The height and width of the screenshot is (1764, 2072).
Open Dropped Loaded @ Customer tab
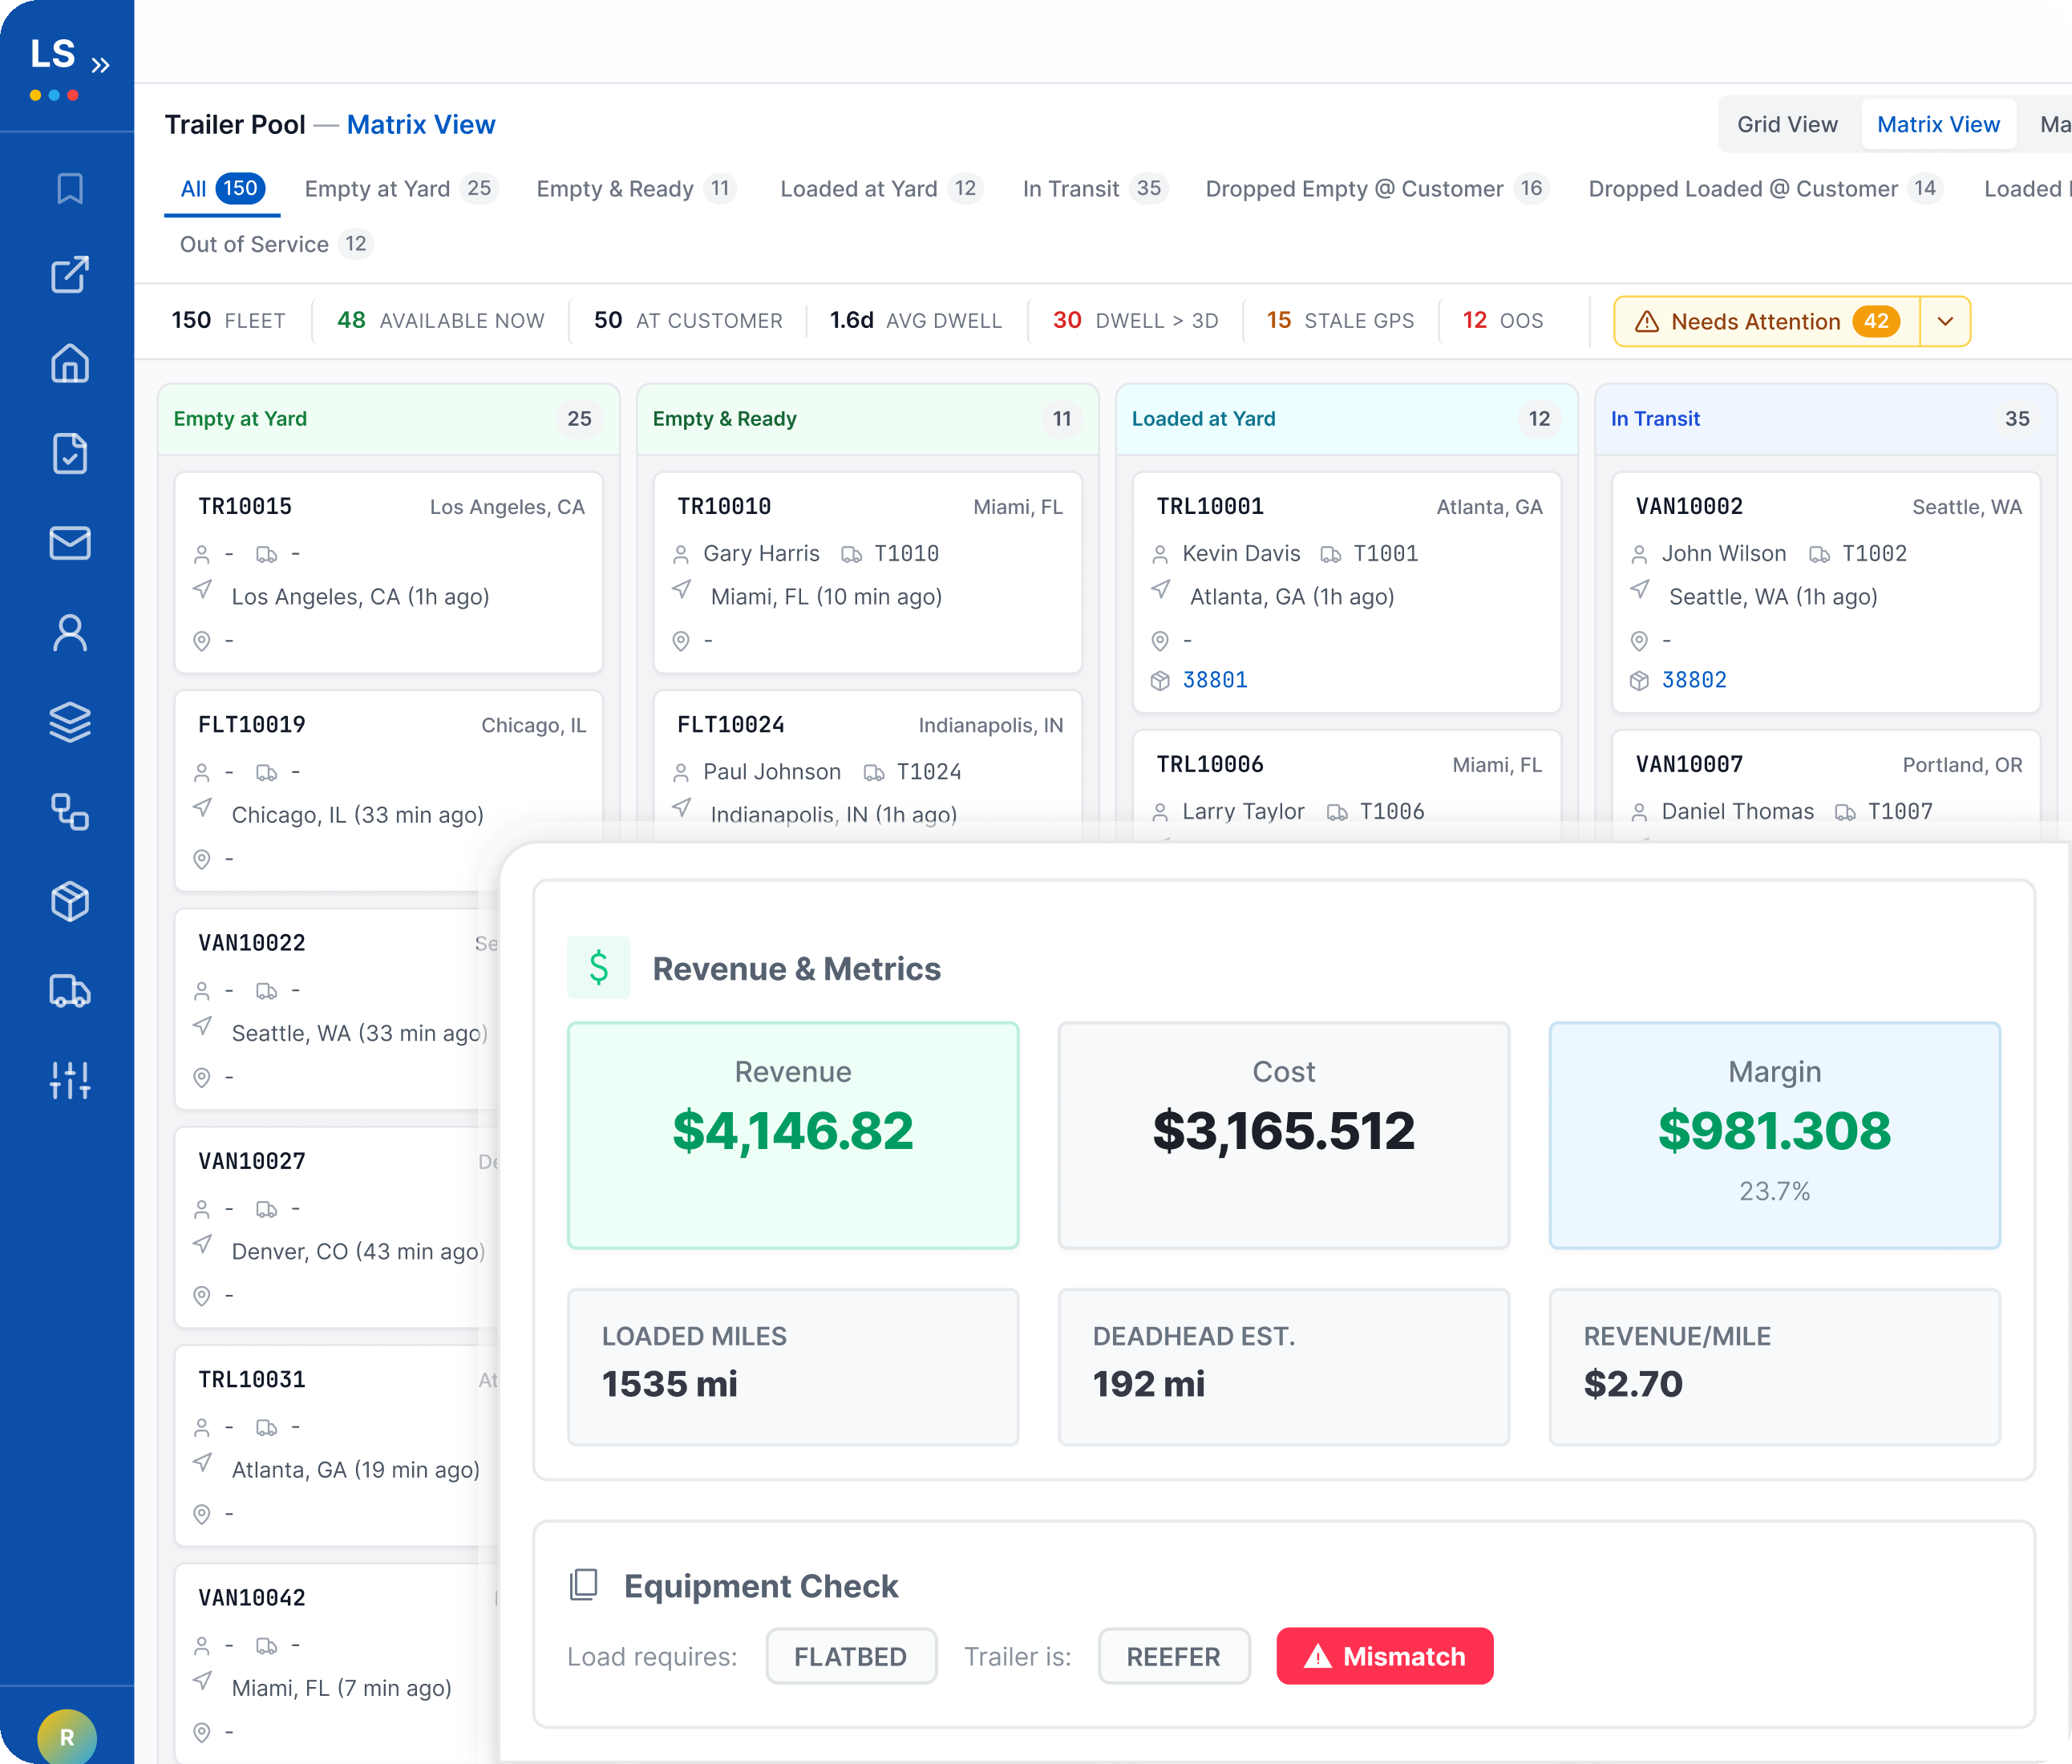tap(1764, 189)
